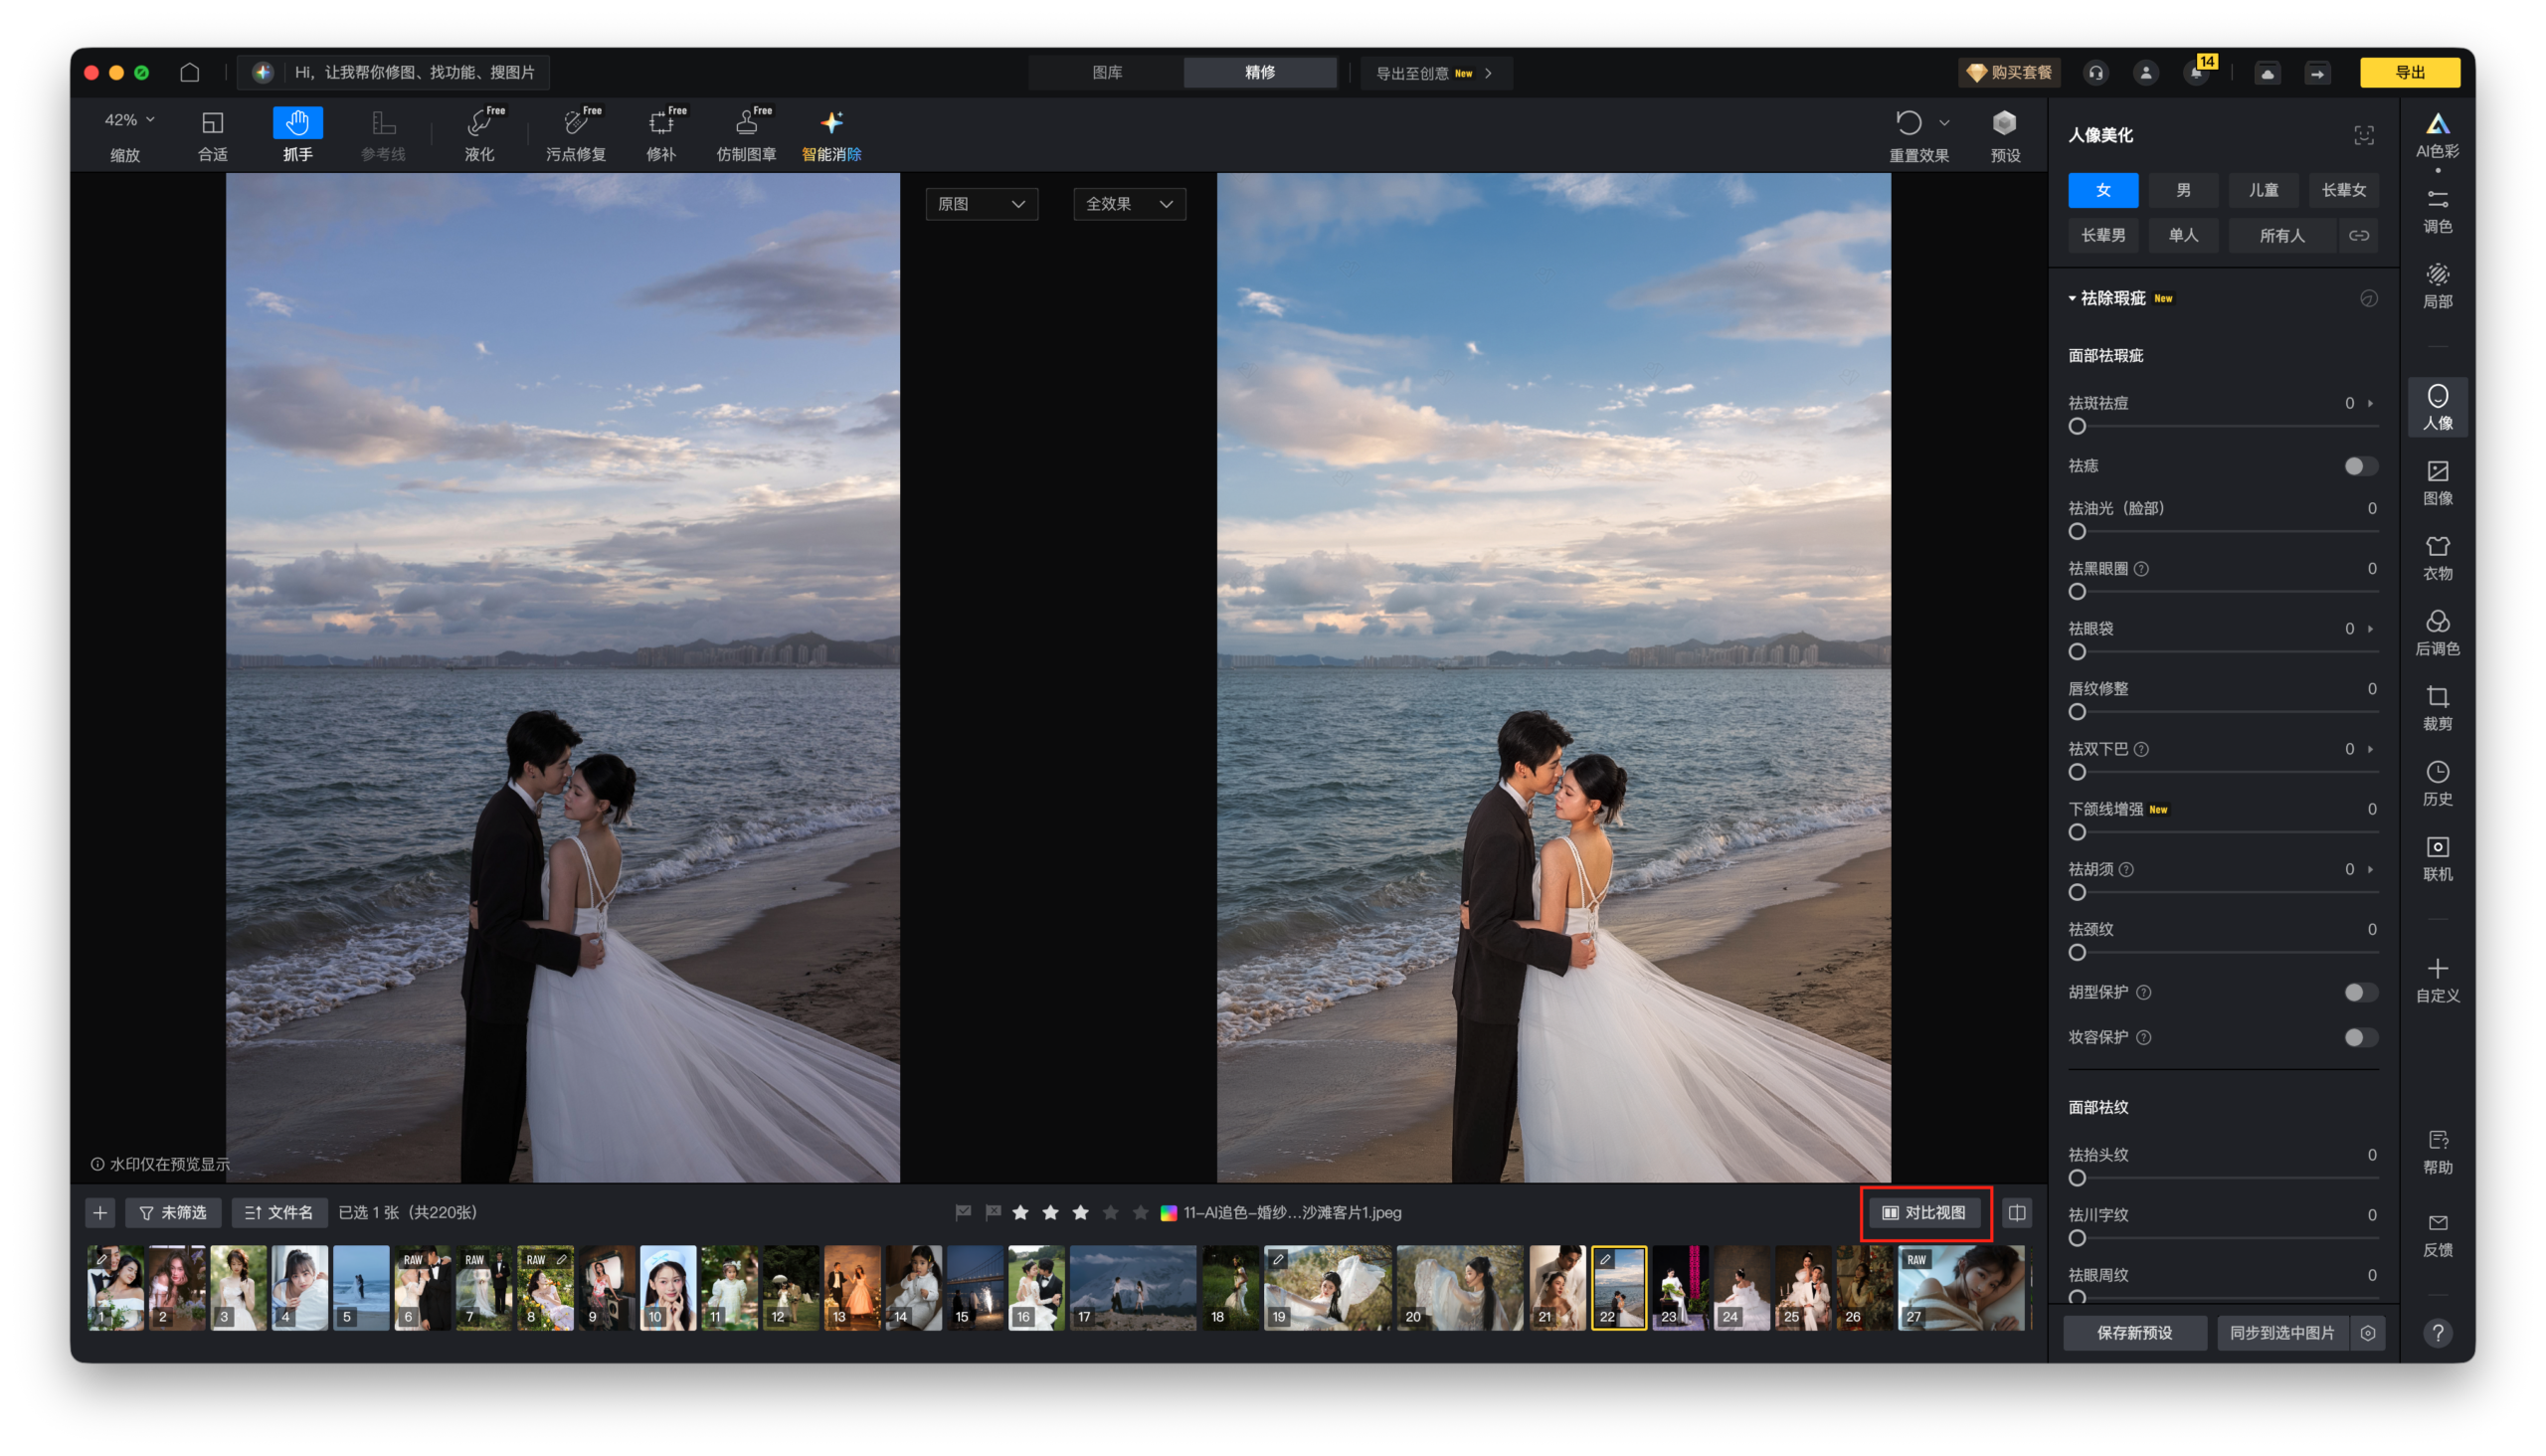Click the face recognition frame icon
The height and width of the screenshot is (1456, 2546).
click(2363, 135)
